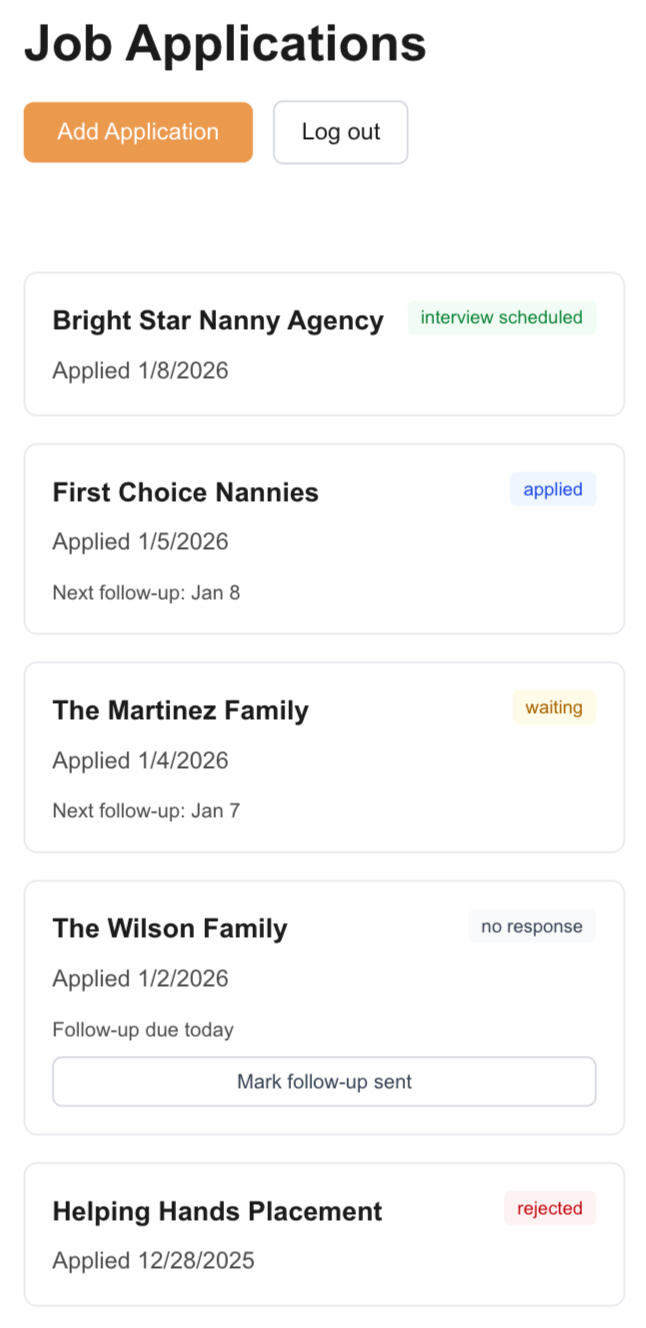Screen dimensions: 646x1328
Task: Open The Martinez Family application
Action: tap(180, 710)
